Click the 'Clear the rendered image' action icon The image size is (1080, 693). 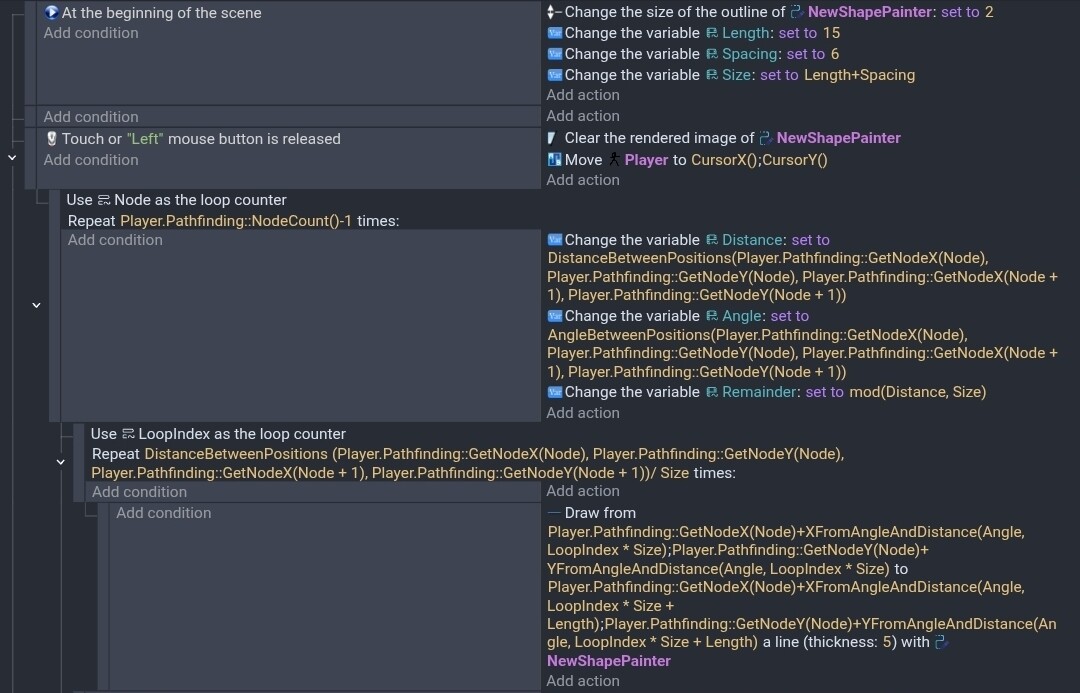click(x=553, y=138)
